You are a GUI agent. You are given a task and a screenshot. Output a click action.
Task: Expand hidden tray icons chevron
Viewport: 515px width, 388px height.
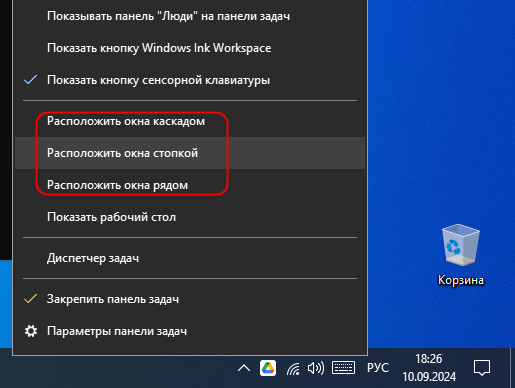[x=244, y=368]
